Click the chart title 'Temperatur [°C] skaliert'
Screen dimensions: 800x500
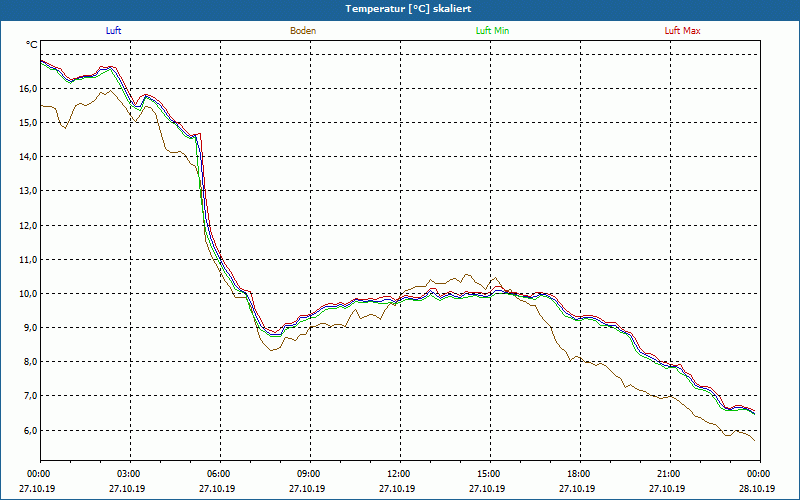tap(408, 9)
